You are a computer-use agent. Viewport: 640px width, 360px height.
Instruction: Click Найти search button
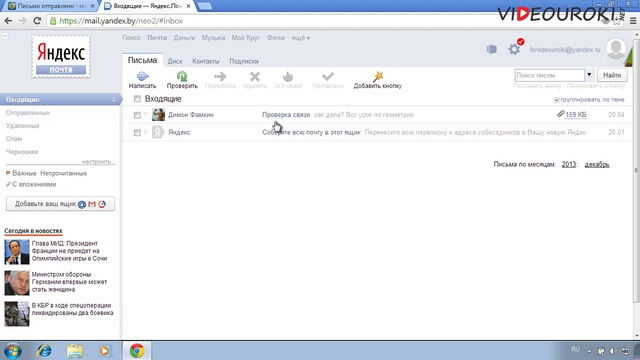[612, 75]
